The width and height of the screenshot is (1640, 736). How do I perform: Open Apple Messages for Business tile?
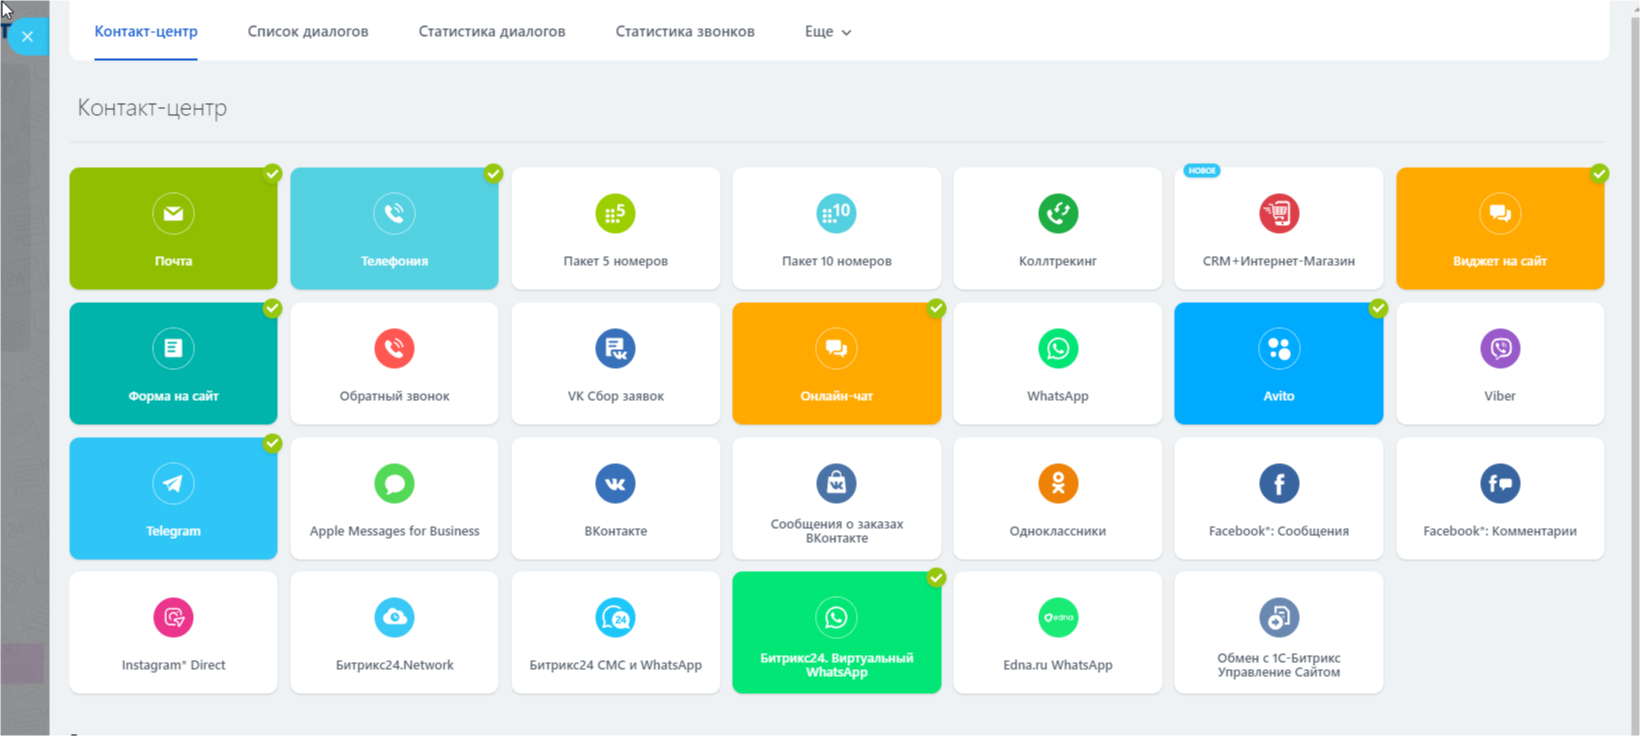[x=394, y=498]
